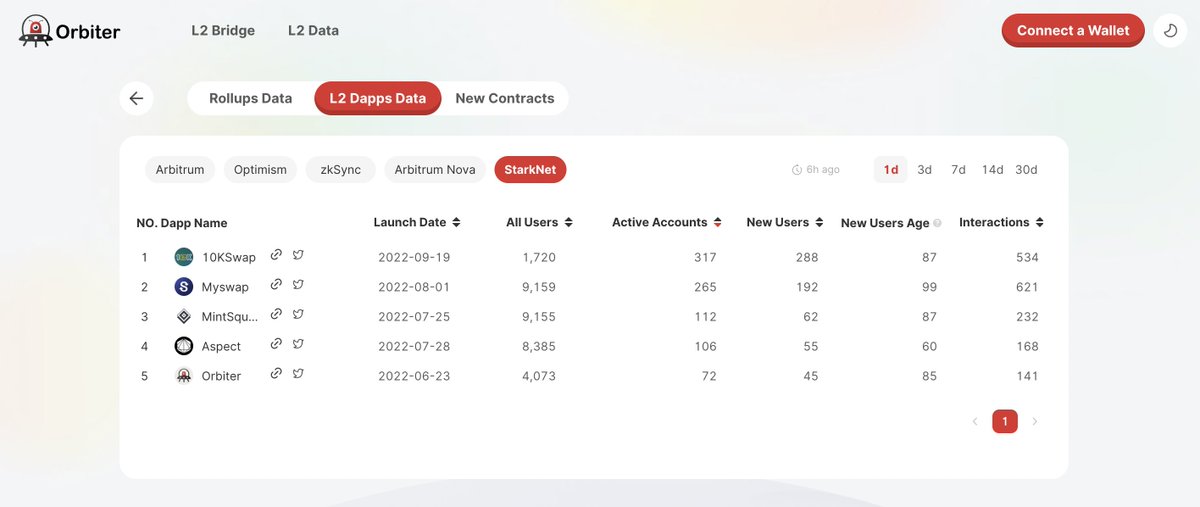Open the Aspect Twitter icon
The width and height of the screenshot is (1200, 507).
298,345
